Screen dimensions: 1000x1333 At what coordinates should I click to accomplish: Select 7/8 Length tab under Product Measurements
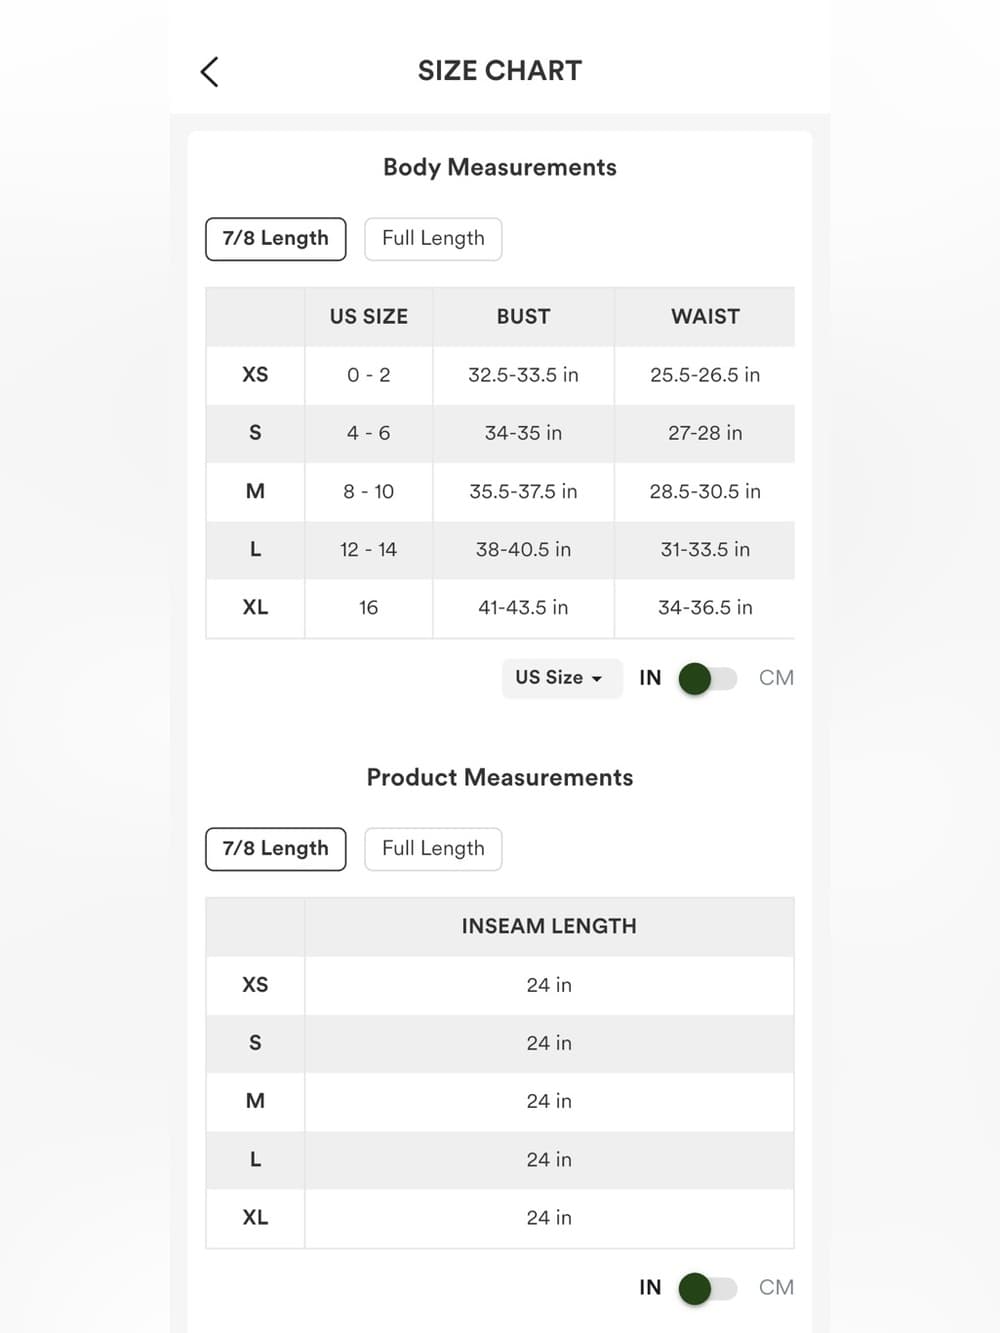click(276, 849)
